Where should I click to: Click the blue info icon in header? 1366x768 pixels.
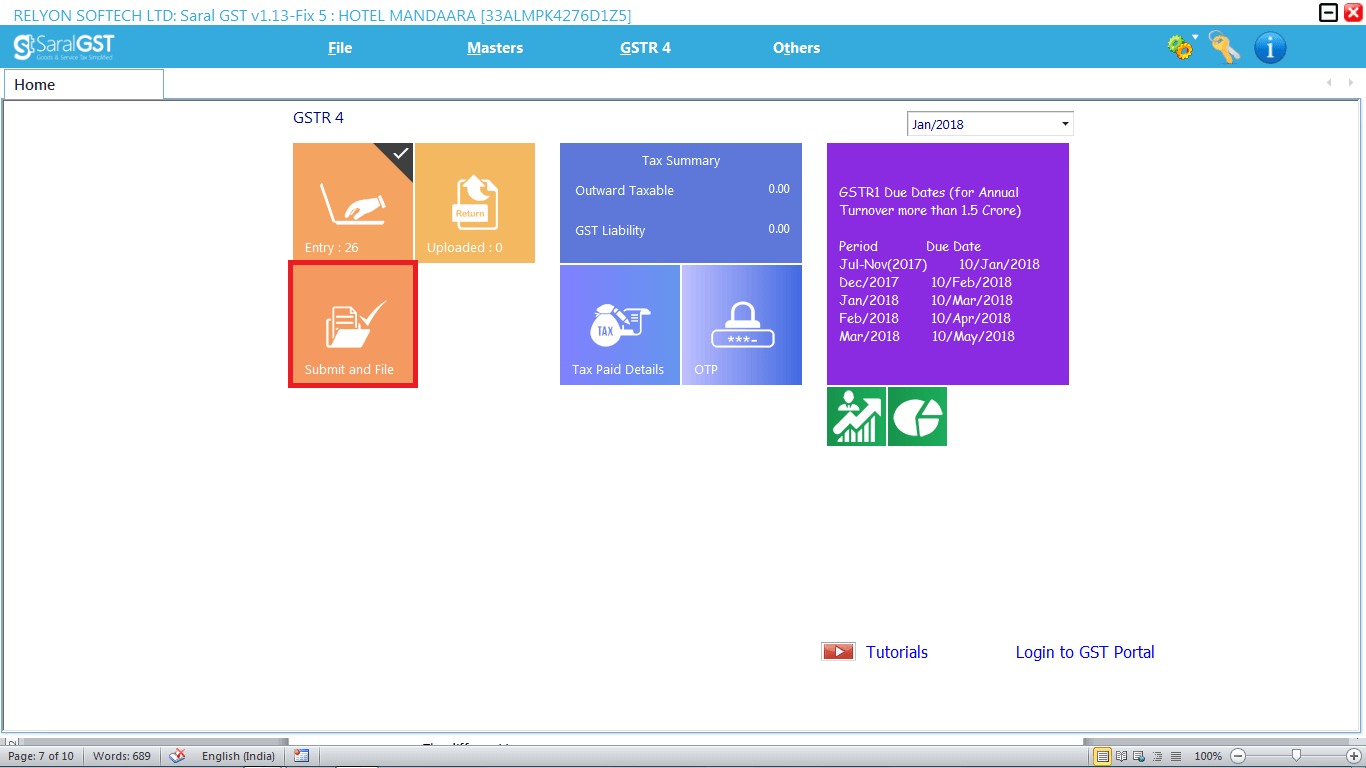coord(1270,47)
